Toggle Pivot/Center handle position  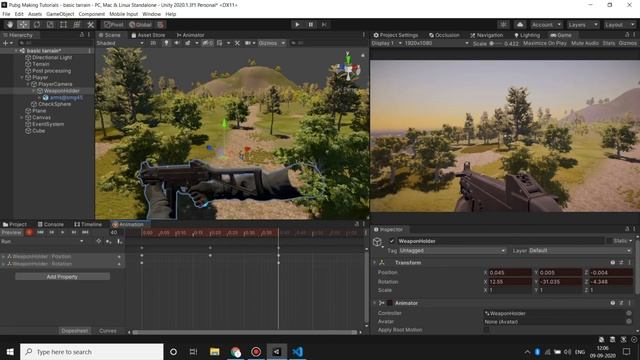(113, 24)
